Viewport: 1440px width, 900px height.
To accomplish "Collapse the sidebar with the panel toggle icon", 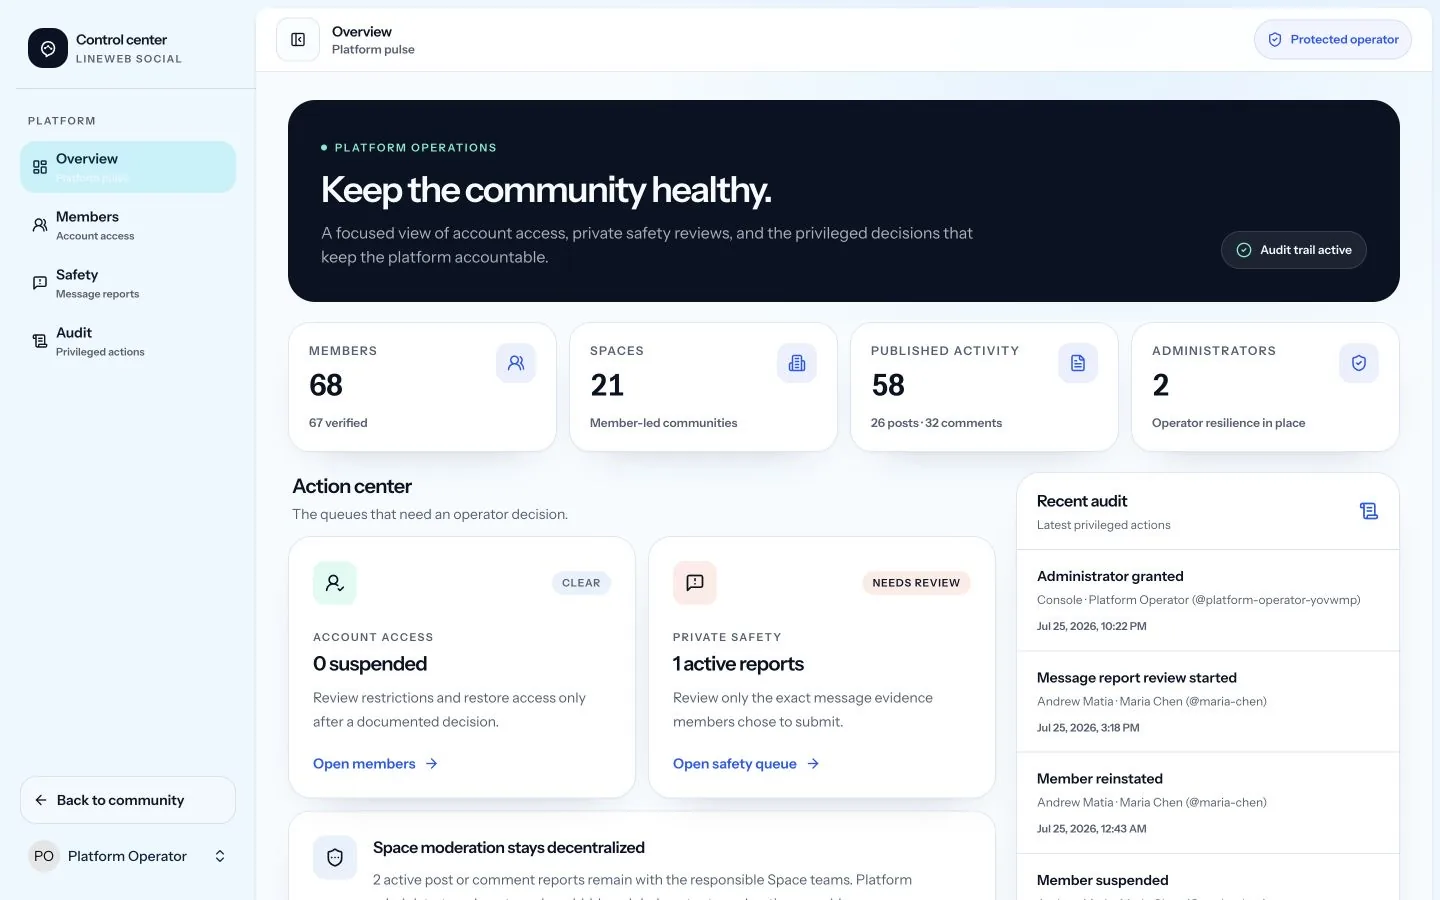I will (x=298, y=40).
